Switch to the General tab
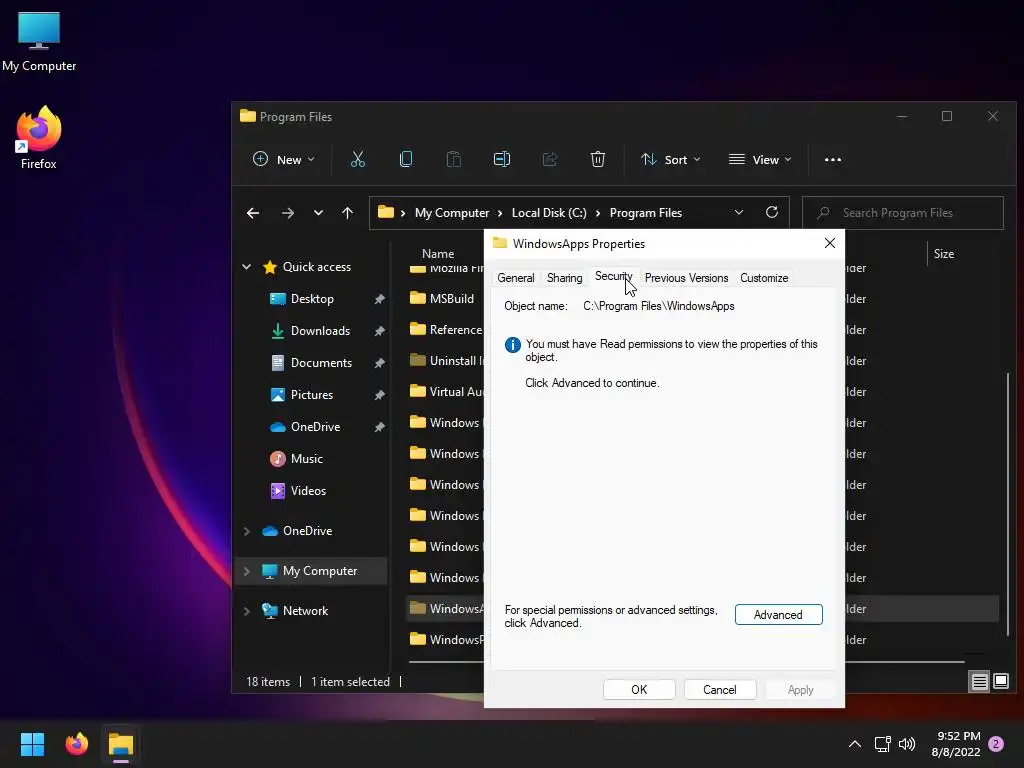The height and width of the screenshot is (768, 1024). point(516,278)
